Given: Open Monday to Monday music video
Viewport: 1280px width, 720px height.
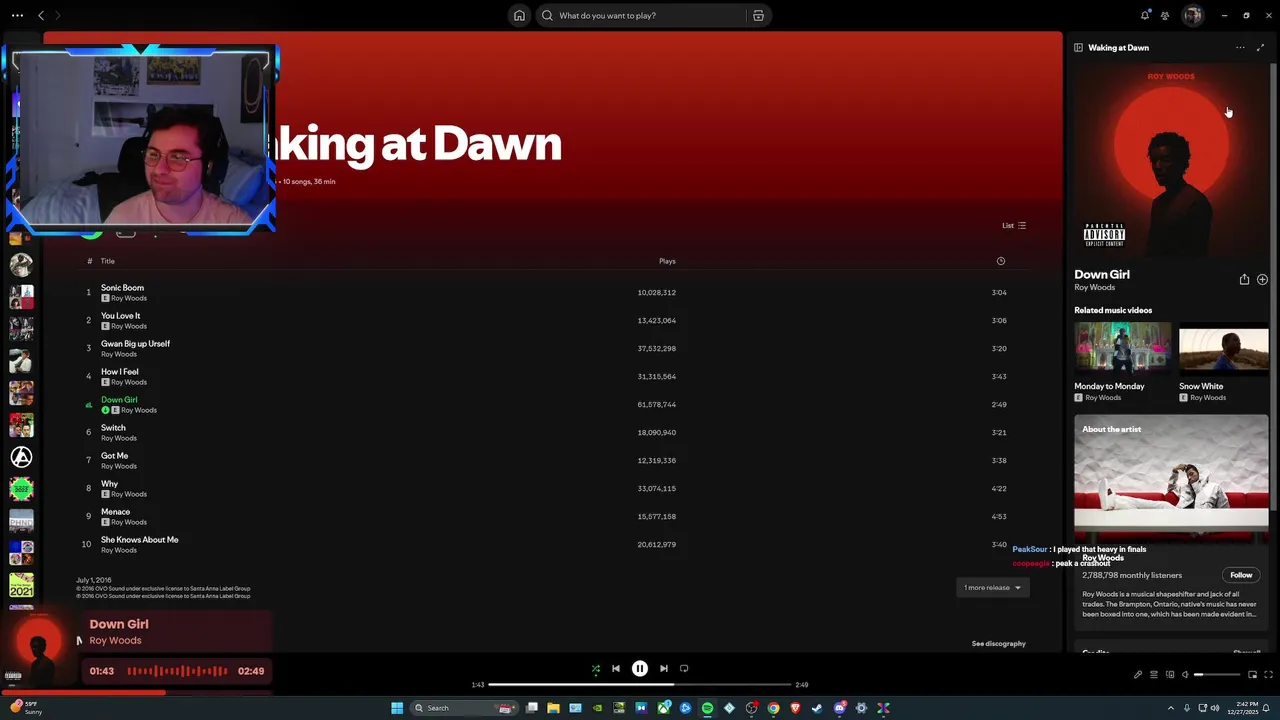Looking at the screenshot, I should (x=1122, y=348).
